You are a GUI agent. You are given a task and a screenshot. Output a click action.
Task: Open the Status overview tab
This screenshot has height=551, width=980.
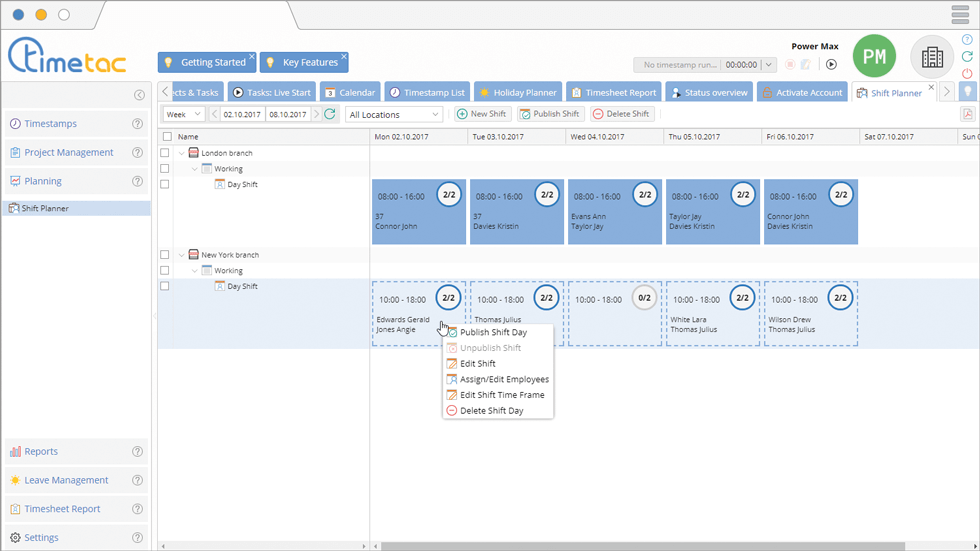click(709, 92)
